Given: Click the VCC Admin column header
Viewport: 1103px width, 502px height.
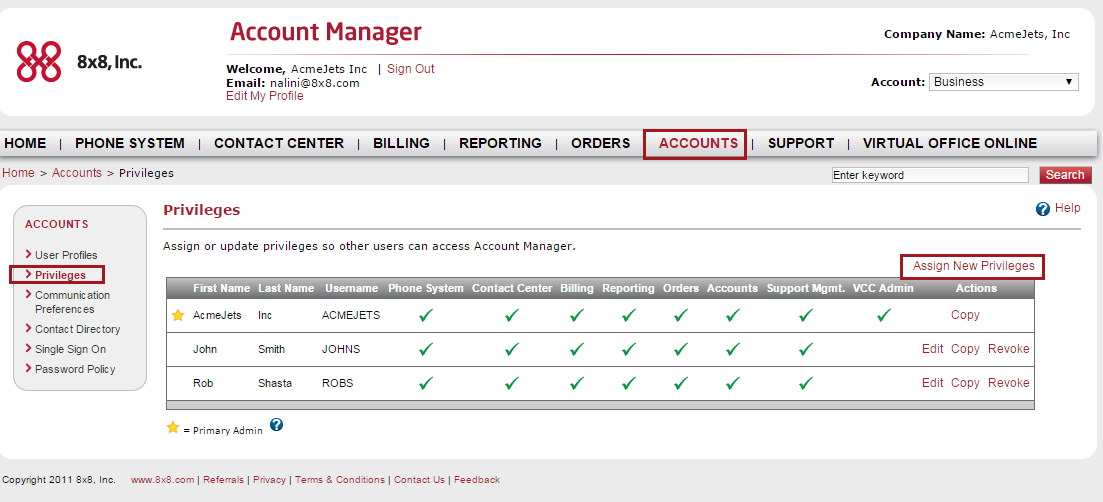Looking at the screenshot, I should (884, 288).
